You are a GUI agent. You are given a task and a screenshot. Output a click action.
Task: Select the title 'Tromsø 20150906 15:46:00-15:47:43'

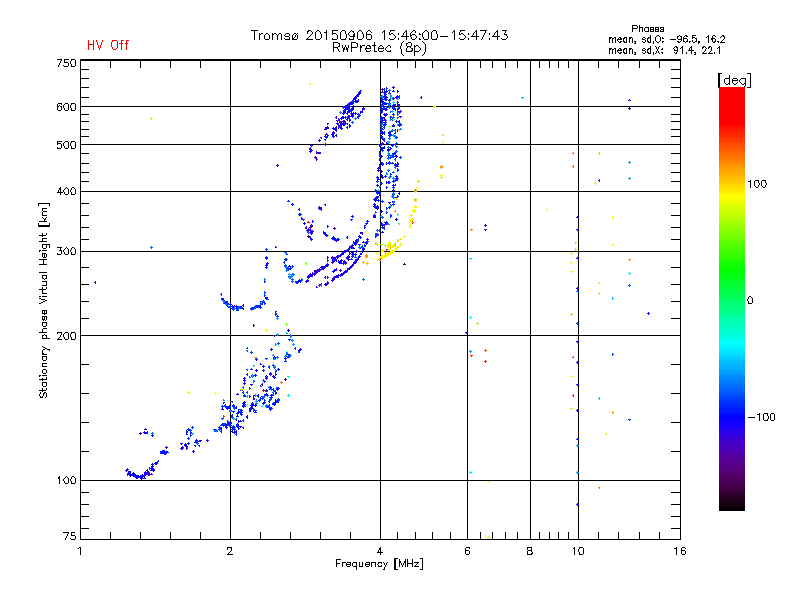tap(379, 35)
